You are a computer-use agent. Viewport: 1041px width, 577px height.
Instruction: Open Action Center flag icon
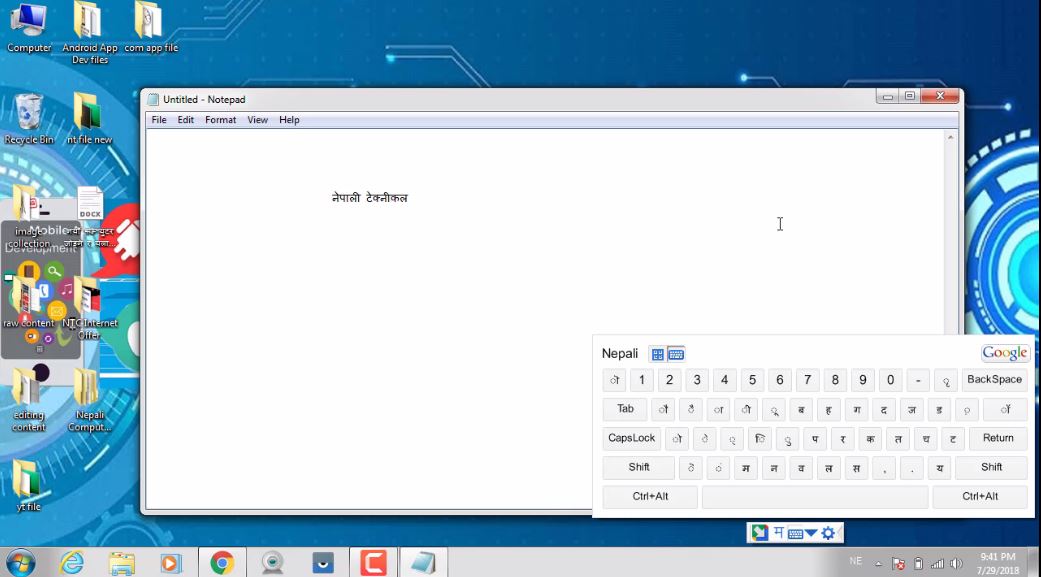[x=898, y=564]
